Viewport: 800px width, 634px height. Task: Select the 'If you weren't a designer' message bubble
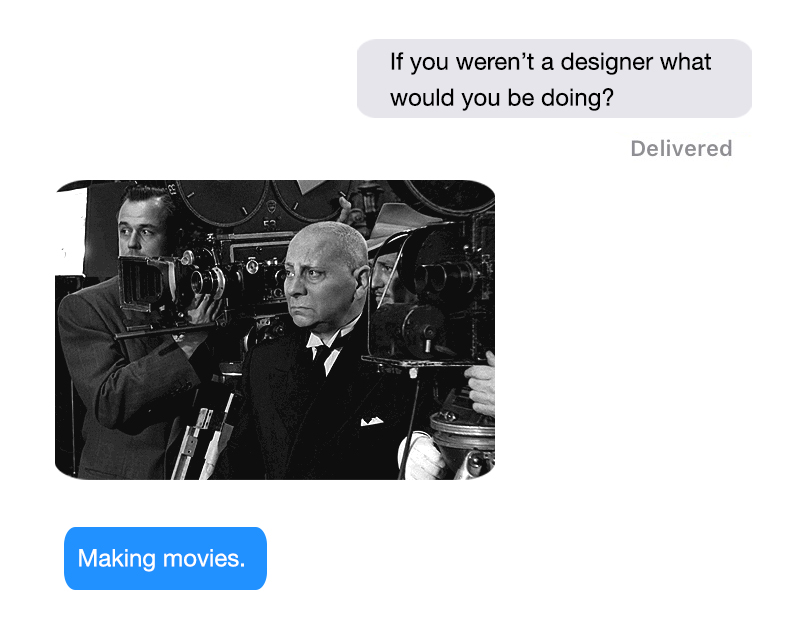coord(554,79)
